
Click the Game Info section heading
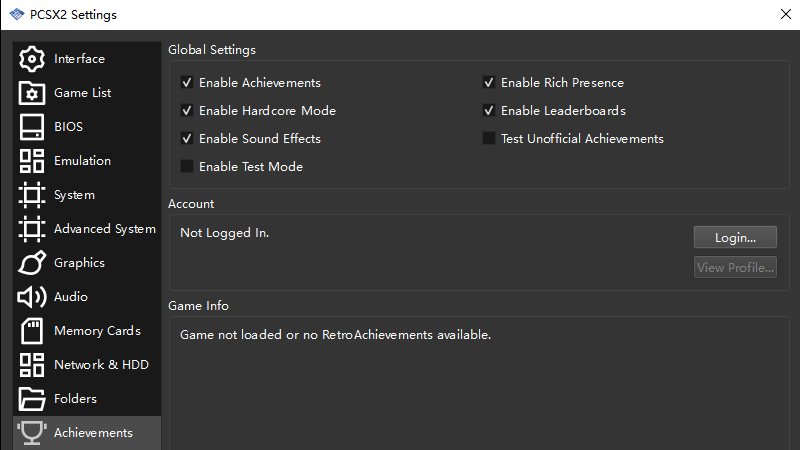click(x=198, y=306)
